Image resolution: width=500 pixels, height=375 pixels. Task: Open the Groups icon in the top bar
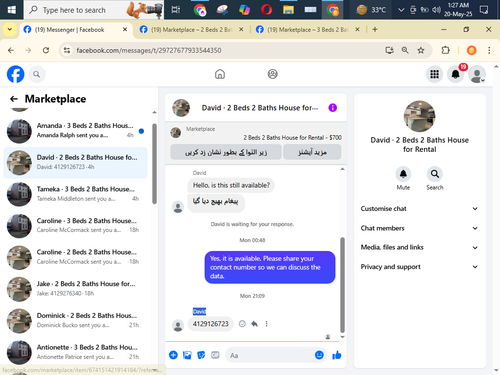[273, 74]
